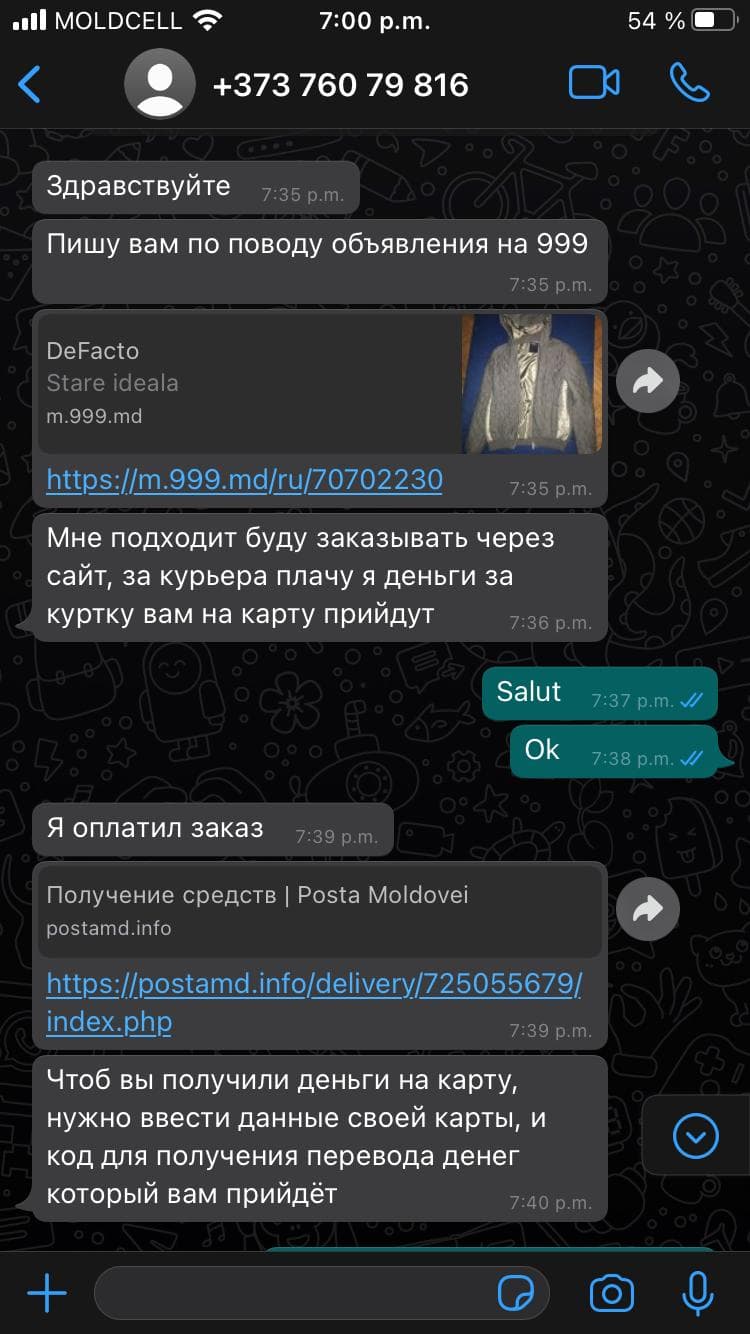Open attachments with the plus icon
Image resolution: width=750 pixels, height=1334 pixels.
[46, 1294]
